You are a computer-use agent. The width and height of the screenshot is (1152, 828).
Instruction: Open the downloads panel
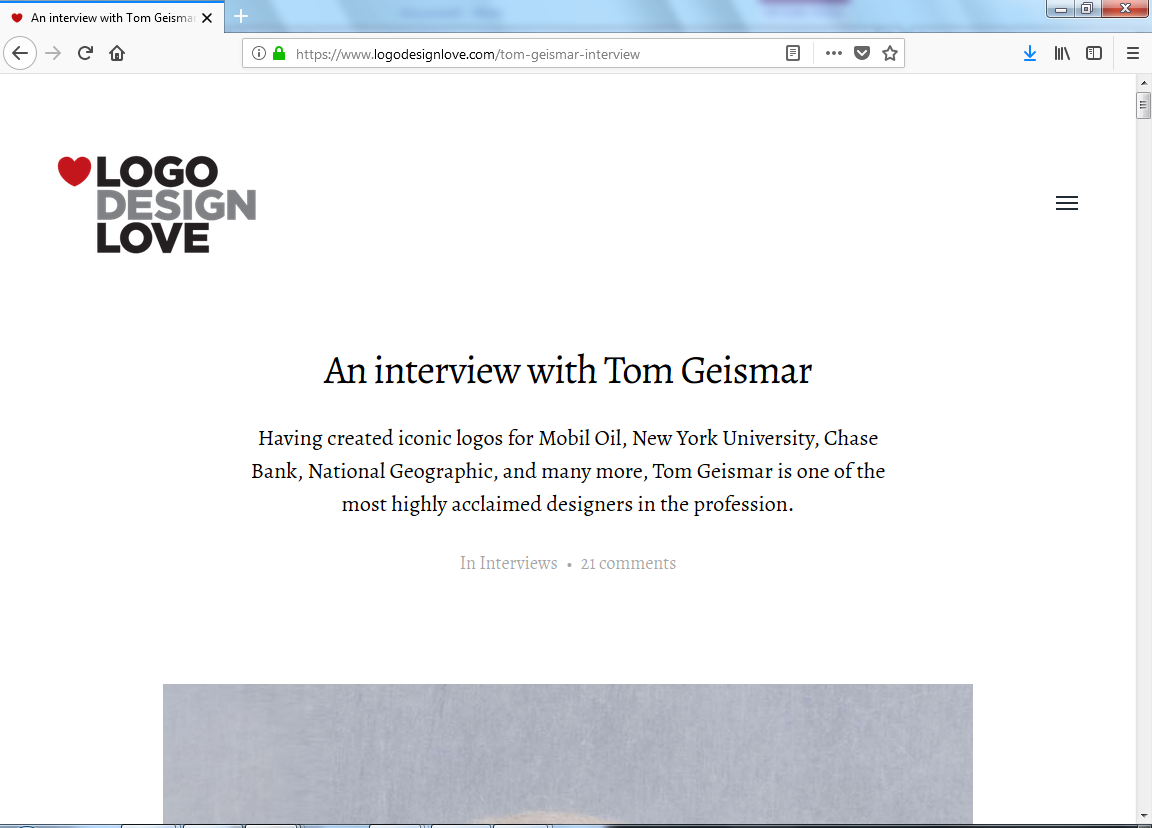coord(1030,54)
